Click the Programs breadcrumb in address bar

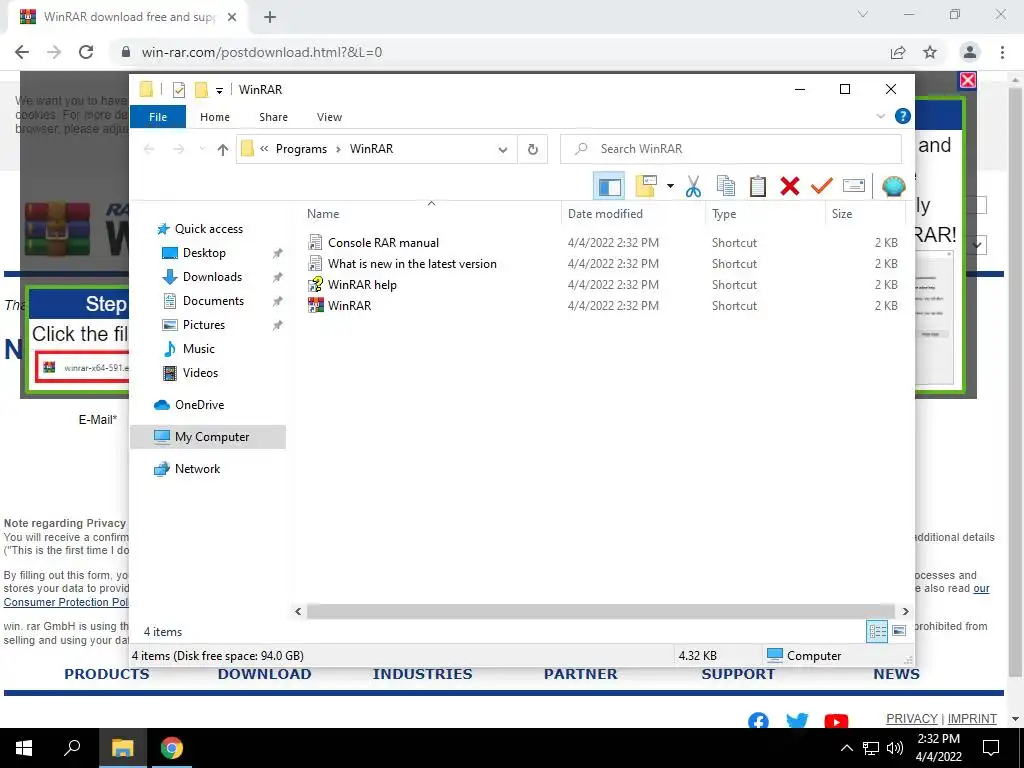pyautogui.click(x=301, y=149)
